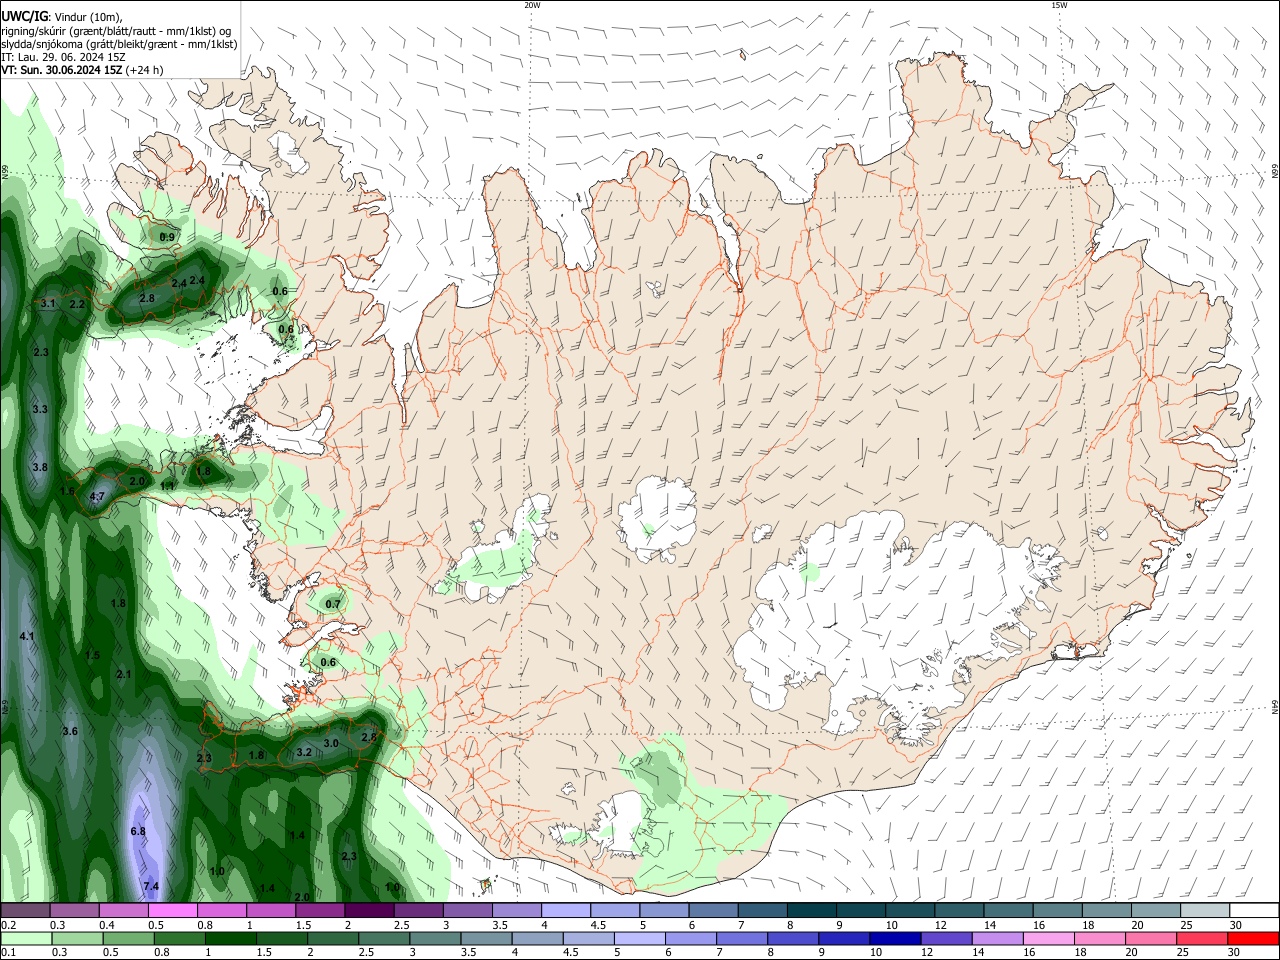Click the 3.6 precipitation value label

pos(70,732)
